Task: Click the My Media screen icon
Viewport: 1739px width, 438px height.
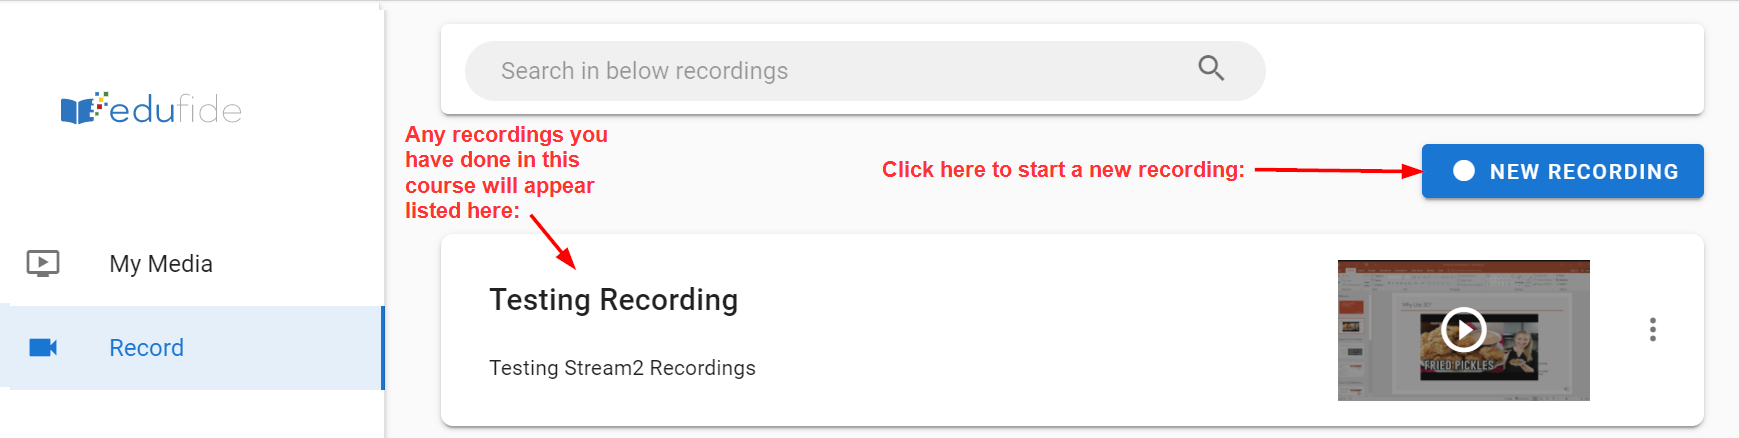Action: coord(43,263)
